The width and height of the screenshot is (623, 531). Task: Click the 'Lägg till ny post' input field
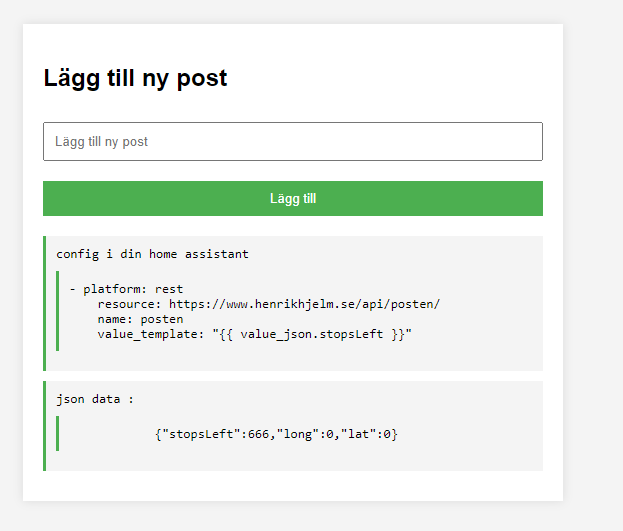point(293,141)
